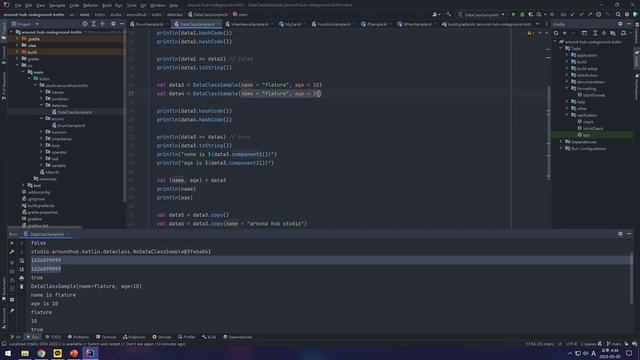Image resolution: width=640 pixels, height=360 pixels.
Task: Hide the Project panel with minus icon
Action: pyautogui.click(x=121, y=24)
